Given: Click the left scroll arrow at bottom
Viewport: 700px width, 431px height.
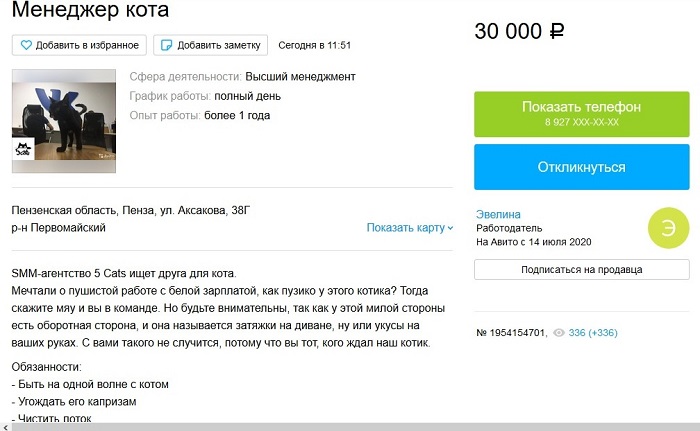Looking at the screenshot, I should tap(5, 426).
